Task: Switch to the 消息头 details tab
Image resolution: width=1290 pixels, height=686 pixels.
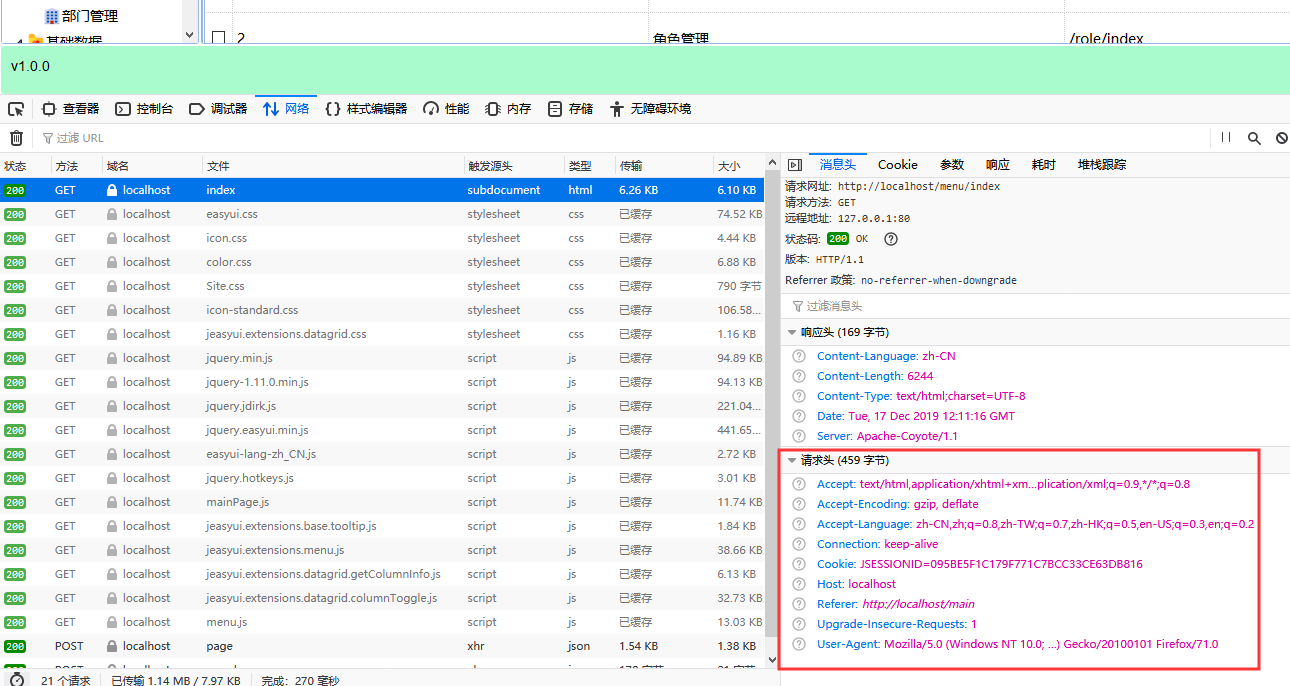Action: 837,165
